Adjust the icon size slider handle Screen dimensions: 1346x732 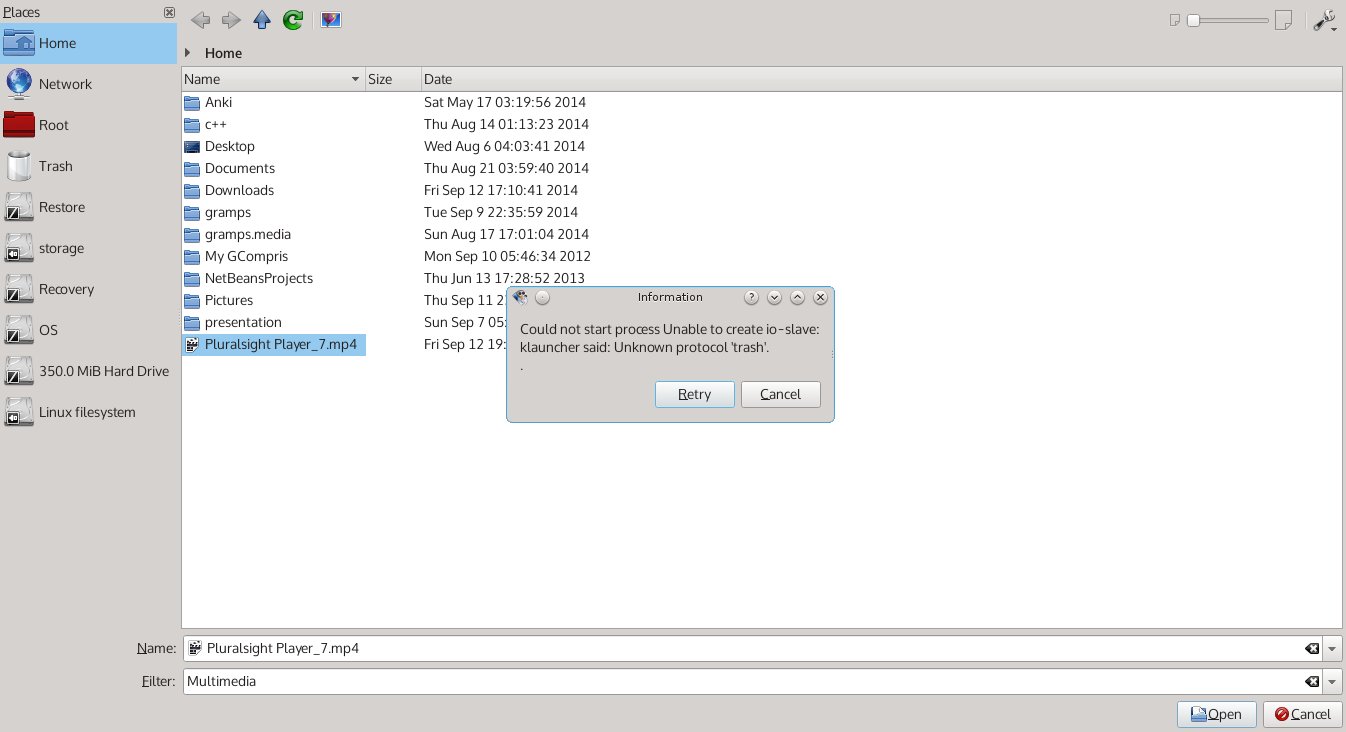1193,20
